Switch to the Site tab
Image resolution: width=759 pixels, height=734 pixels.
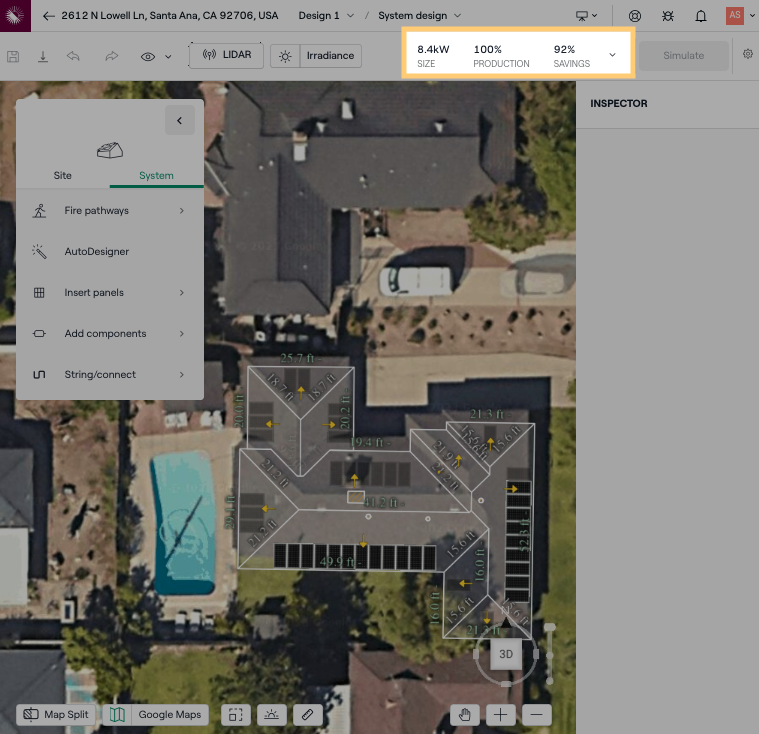point(62,175)
